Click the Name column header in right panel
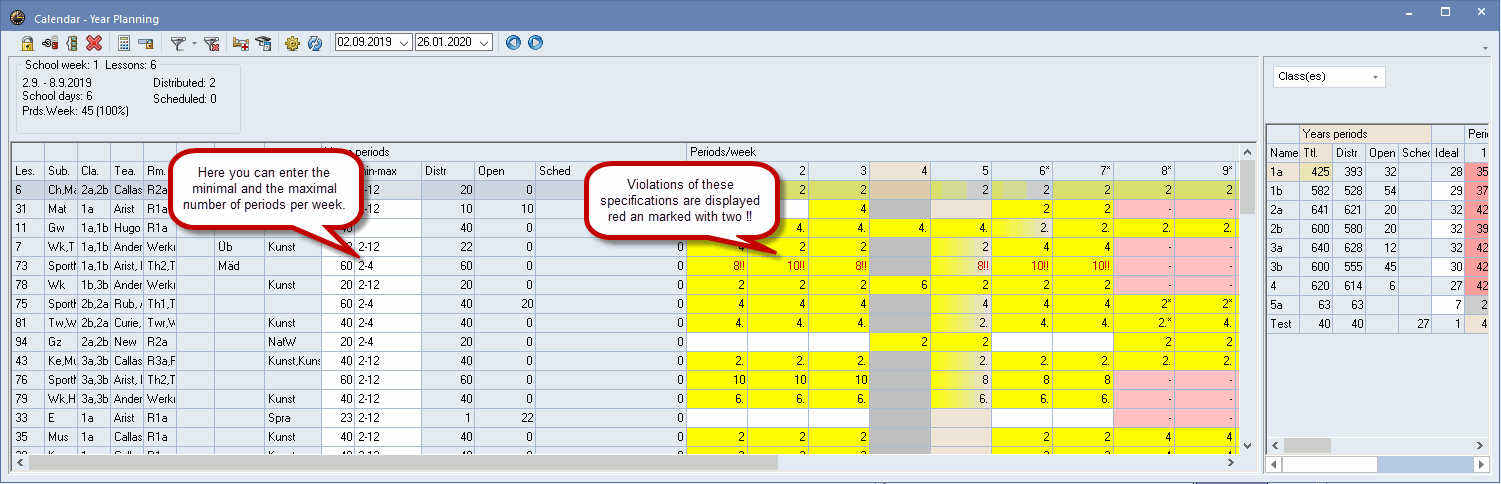The width and height of the screenshot is (1501, 484). tap(1283, 152)
